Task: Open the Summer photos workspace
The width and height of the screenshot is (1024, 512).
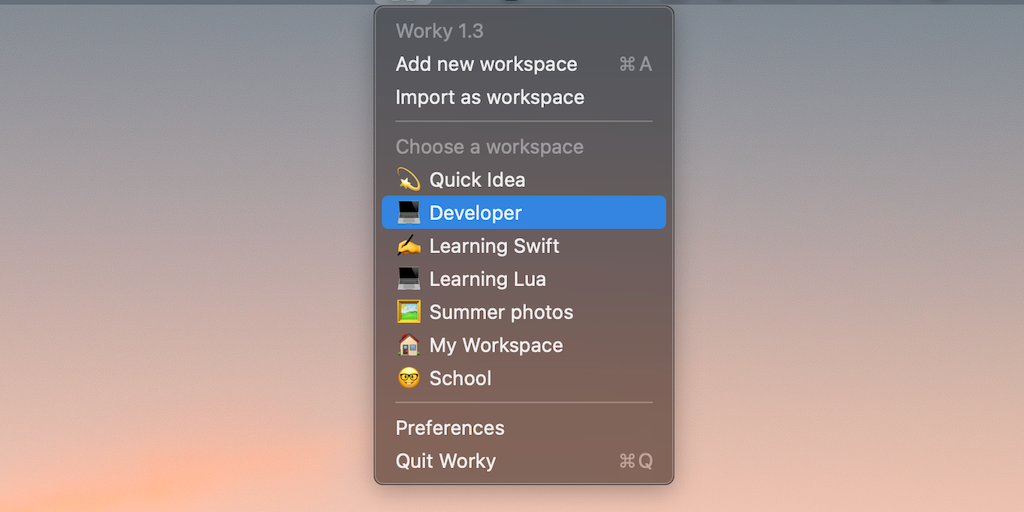Action: 501,312
